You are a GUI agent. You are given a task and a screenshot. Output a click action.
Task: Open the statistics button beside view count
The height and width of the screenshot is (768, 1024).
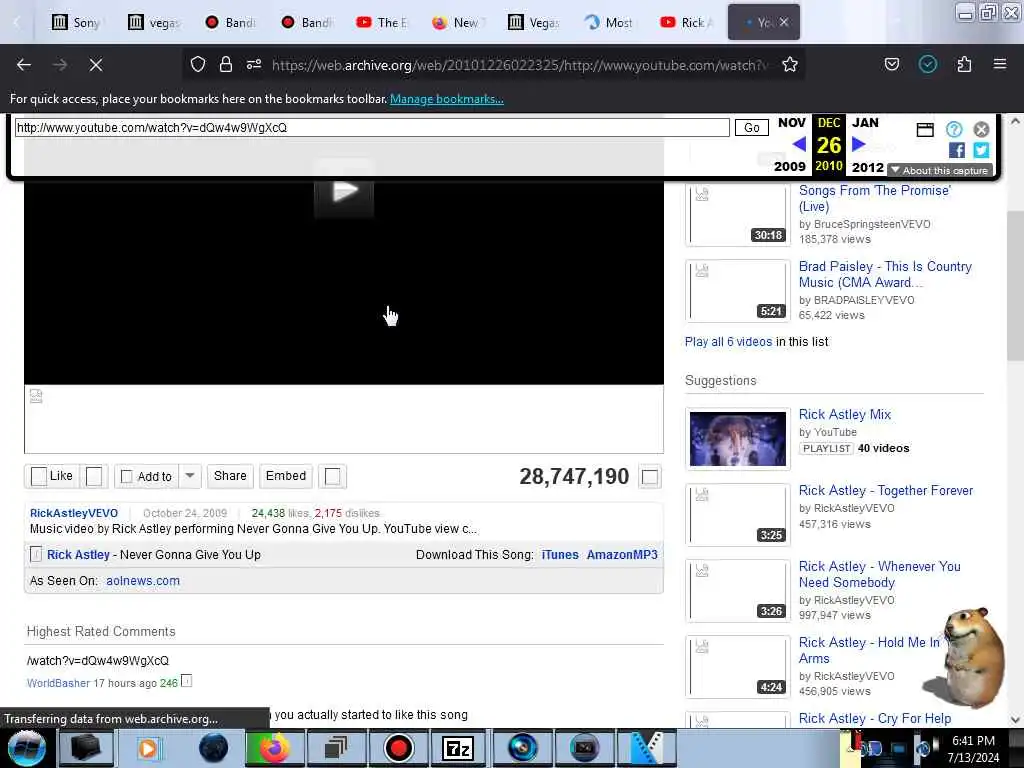coord(650,477)
